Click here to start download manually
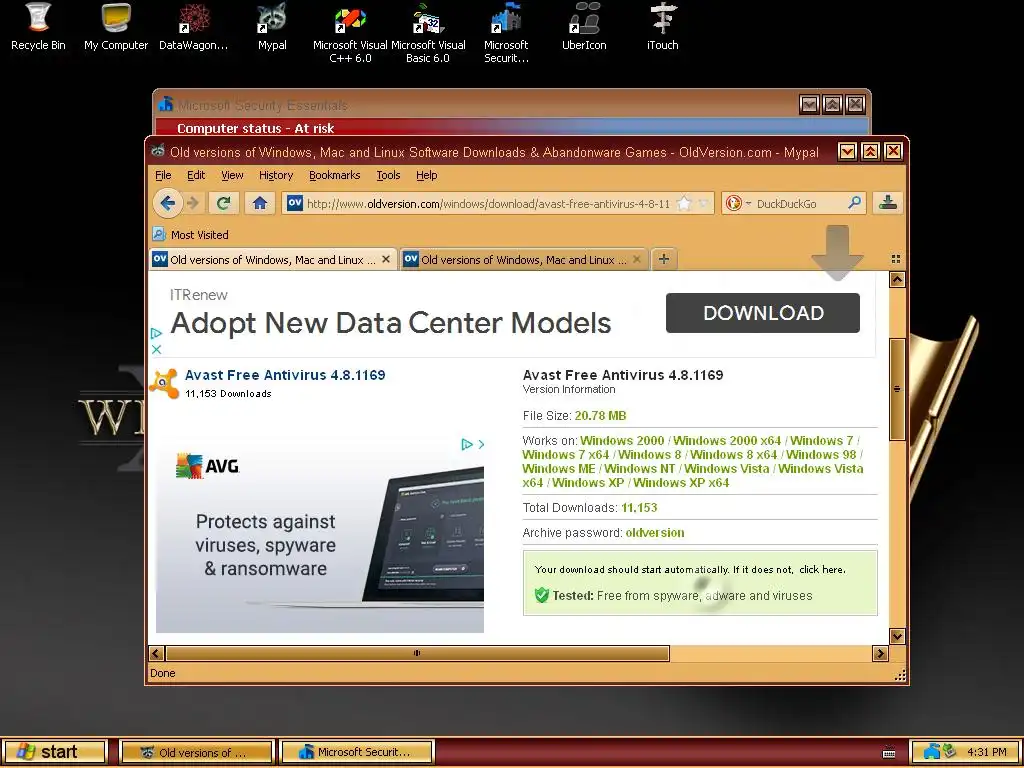This screenshot has width=1024, height=768. 822,569
